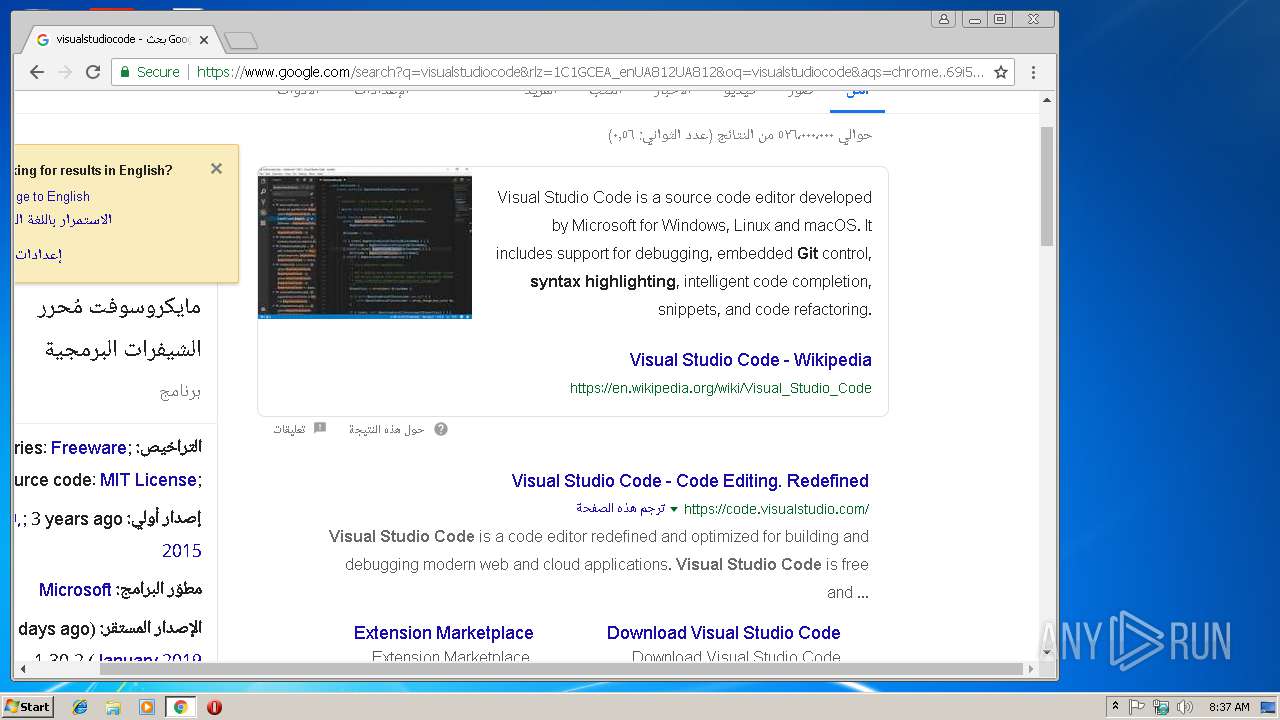Image resolution: width=1280 pixels, height=720 pixels.
Task: Click the Arabic settings link in popup
Action: 38,254
